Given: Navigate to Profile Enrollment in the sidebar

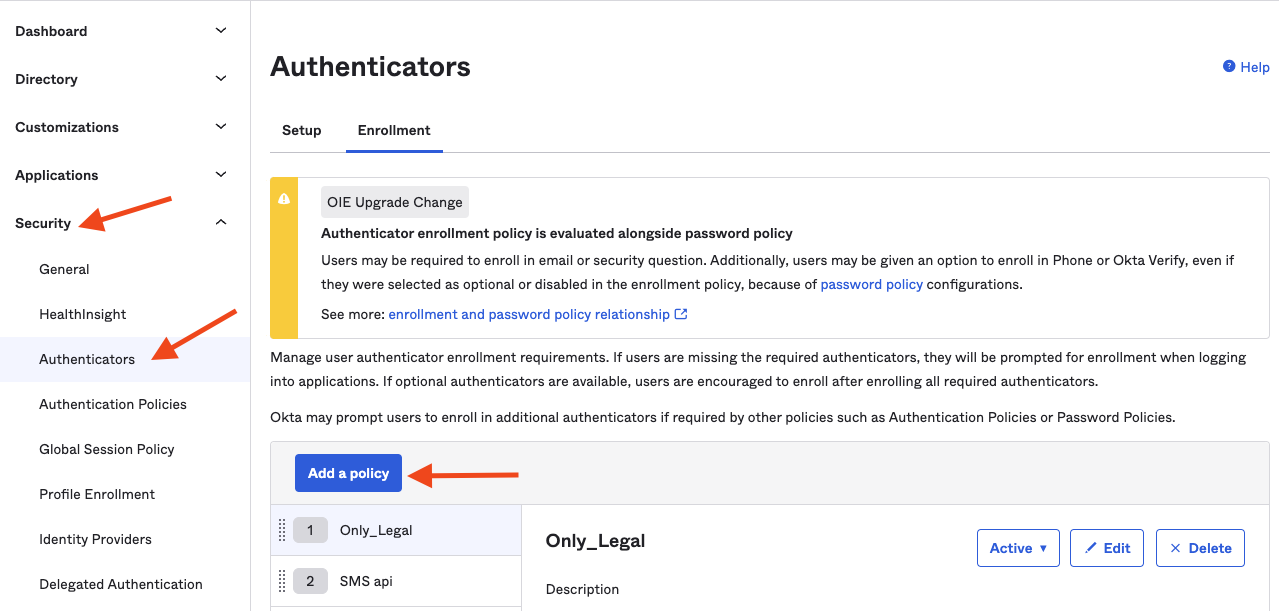Looking at the screenshot, I should 96,494.
